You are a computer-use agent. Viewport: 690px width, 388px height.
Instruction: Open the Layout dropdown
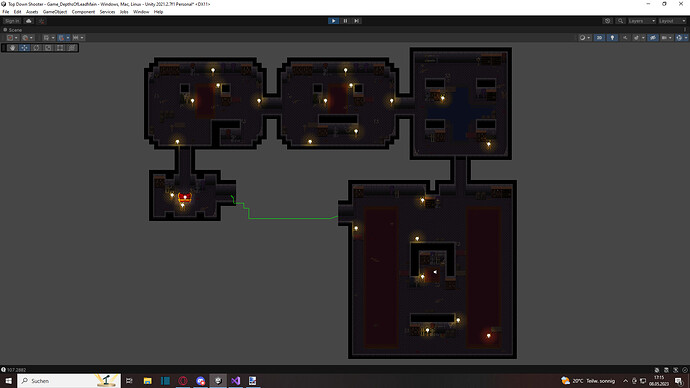[x=672, y=21]
